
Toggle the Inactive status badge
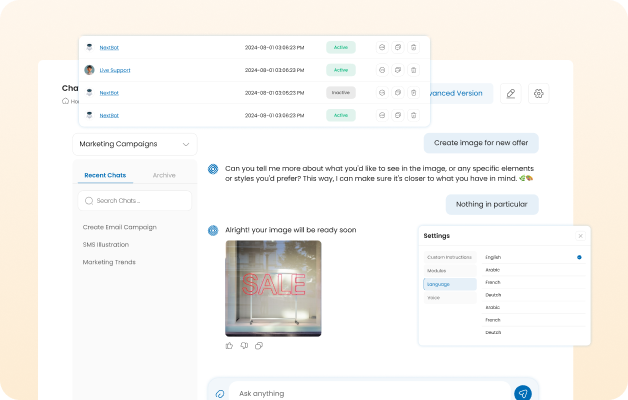pos(340,92)
